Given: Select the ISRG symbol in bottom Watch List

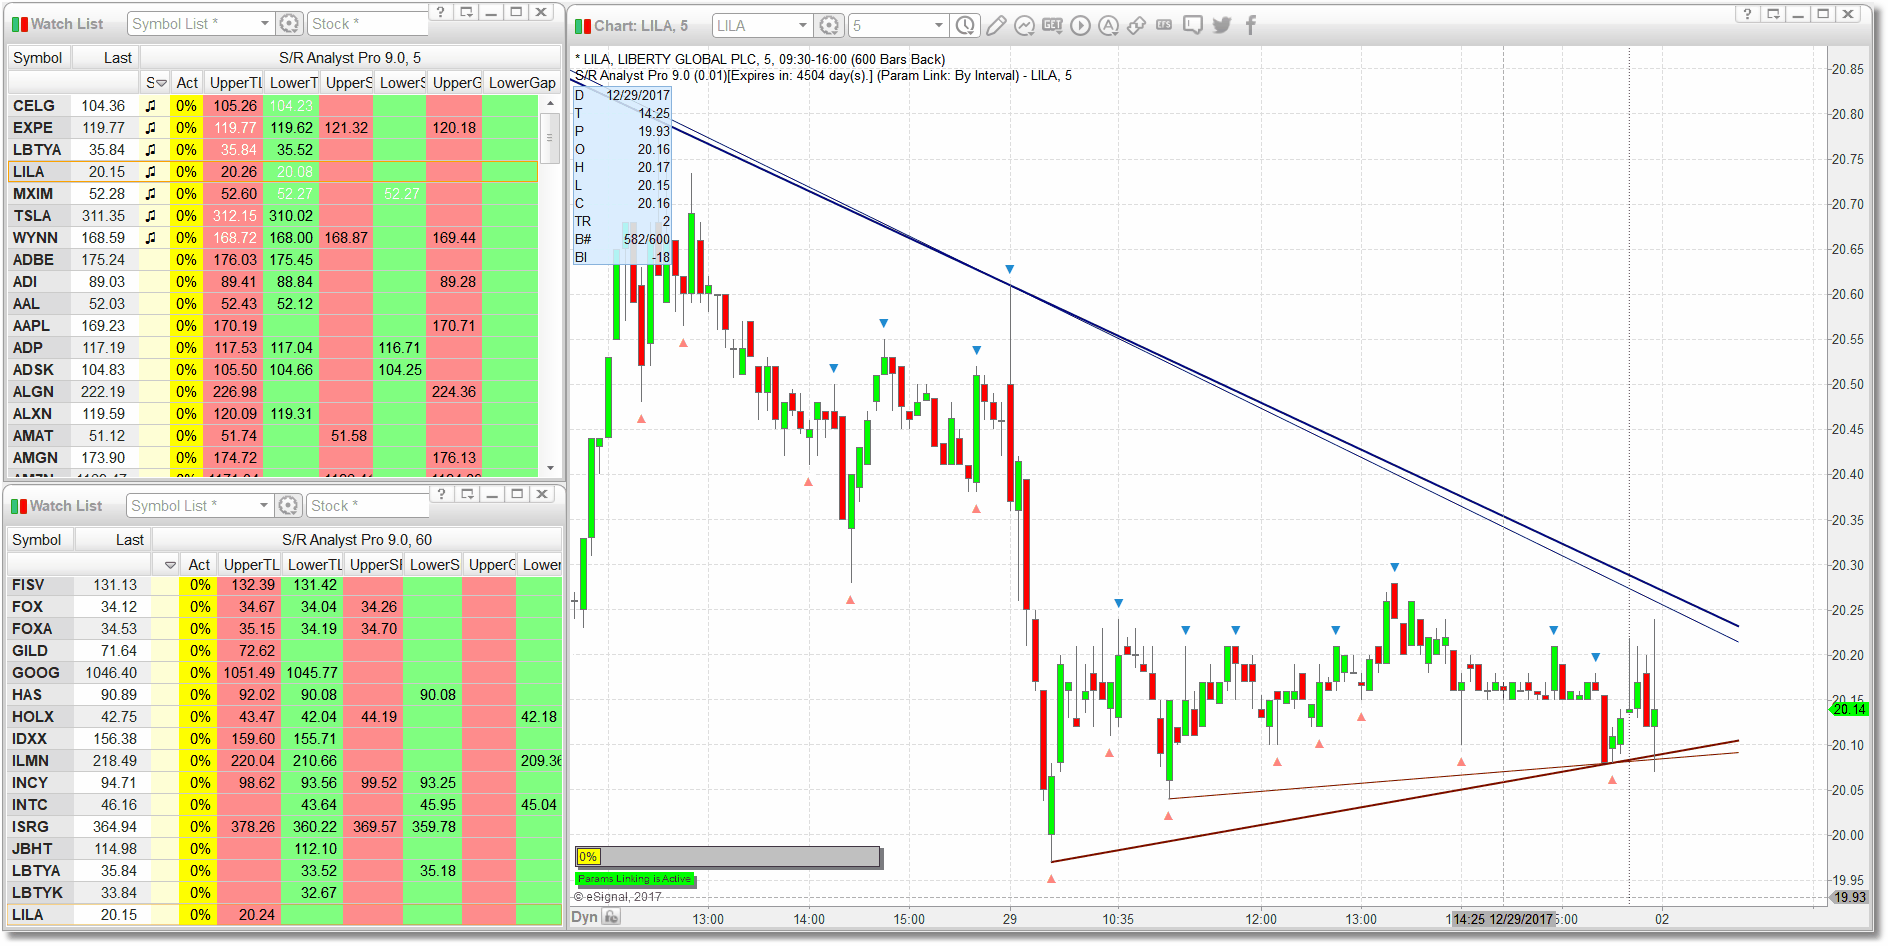Looking at the screenshot, I should point(30,827).
